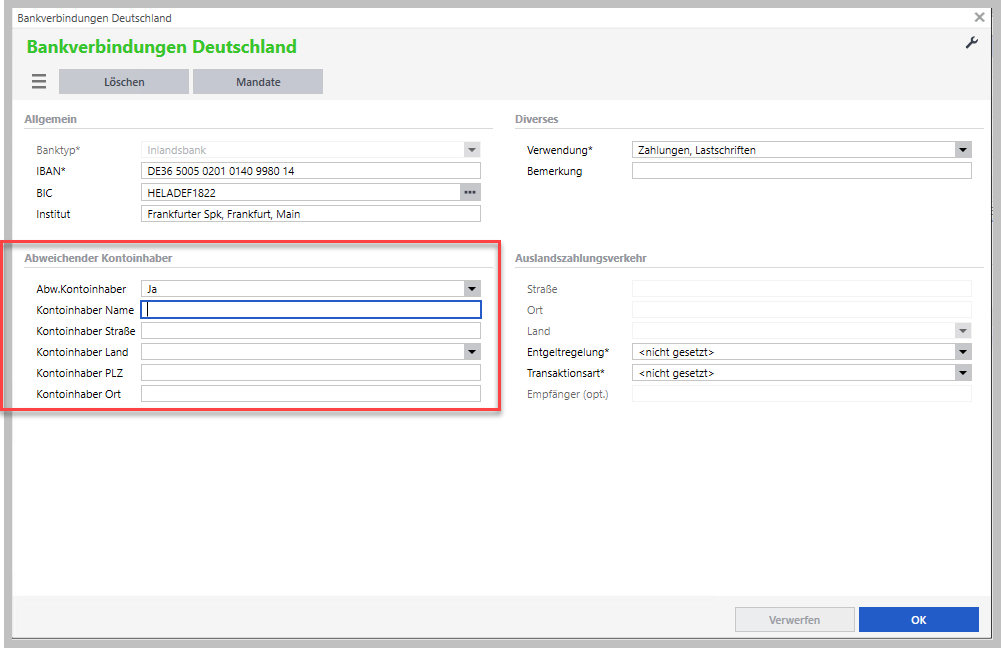The width and height of the screenshot is (1001, 648).
Task: Confirm with the OK button
Action: (918, 620)
